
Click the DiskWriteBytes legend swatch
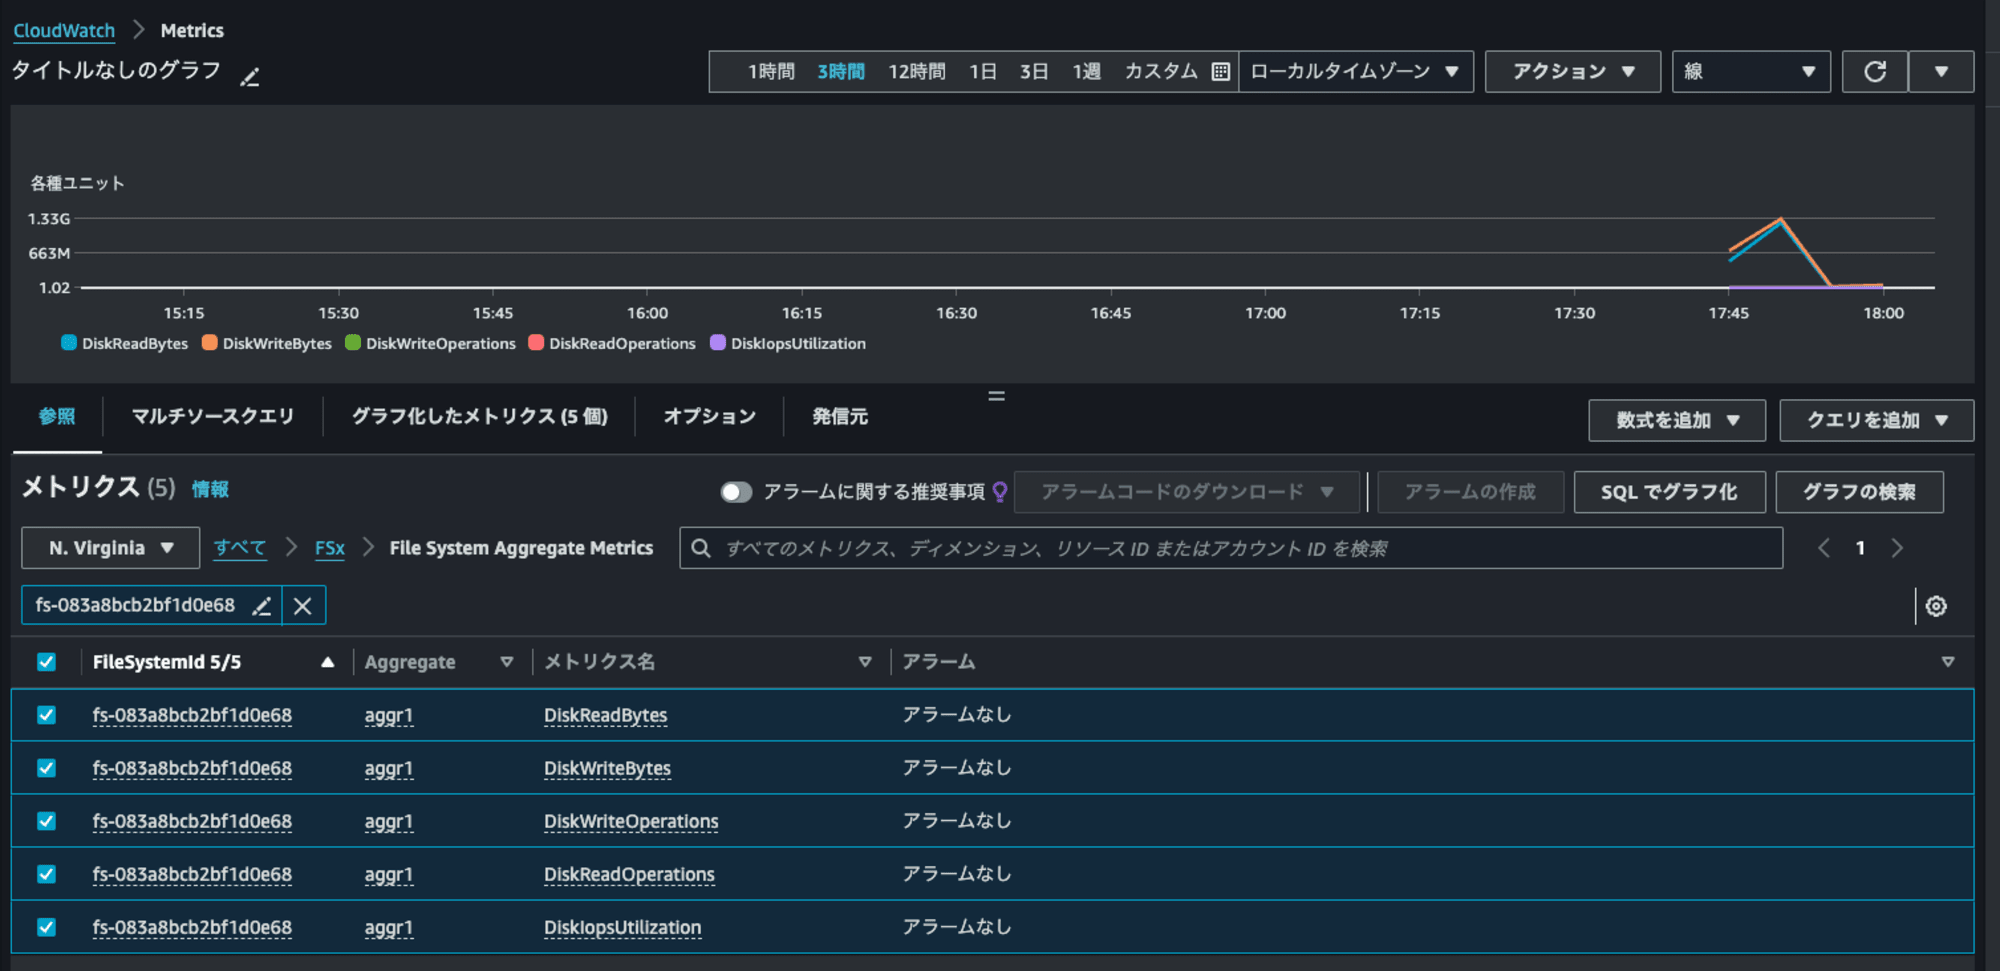click(210, 343)
